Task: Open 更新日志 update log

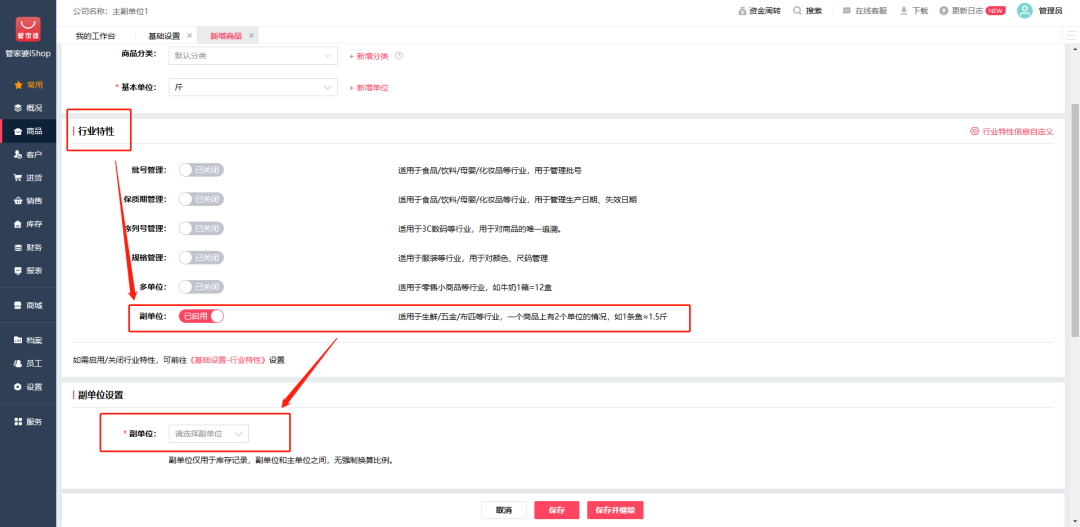Action: click(962, 11)
